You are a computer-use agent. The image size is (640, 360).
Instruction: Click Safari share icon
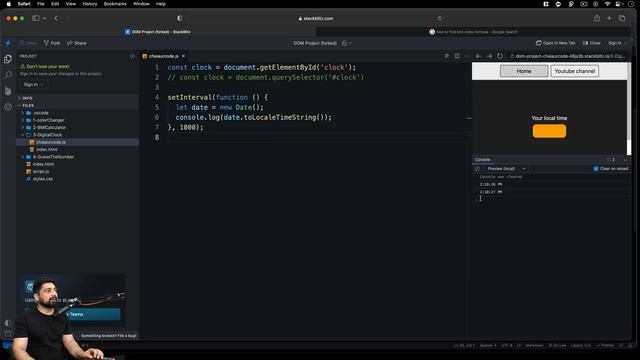[597, 18]
